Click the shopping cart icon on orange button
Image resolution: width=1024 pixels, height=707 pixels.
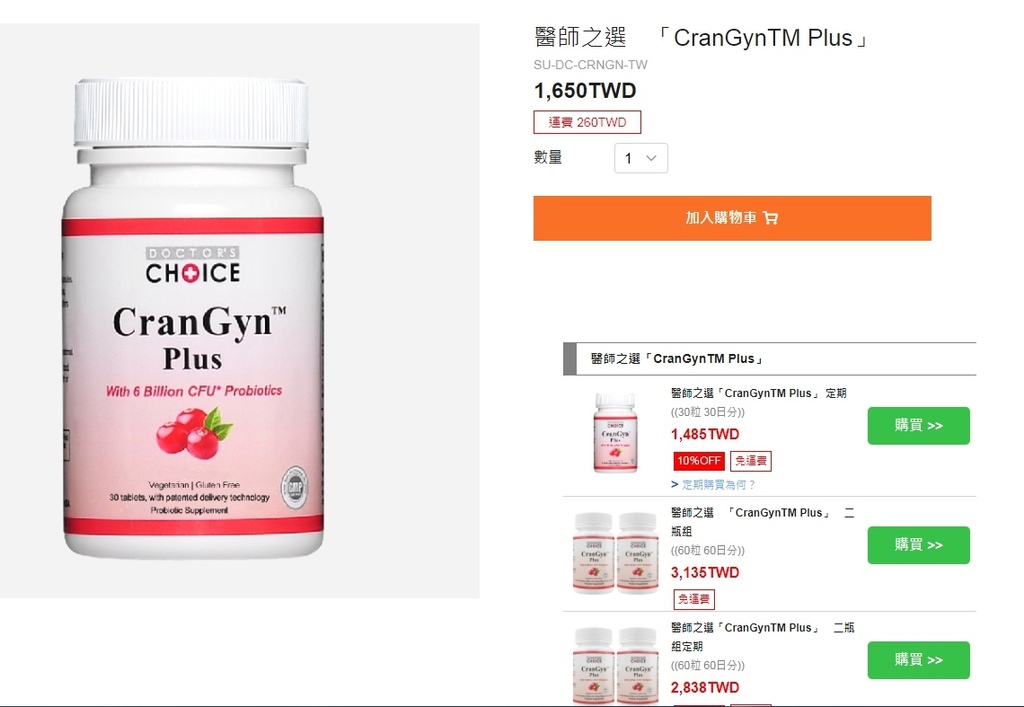(771, 218)
